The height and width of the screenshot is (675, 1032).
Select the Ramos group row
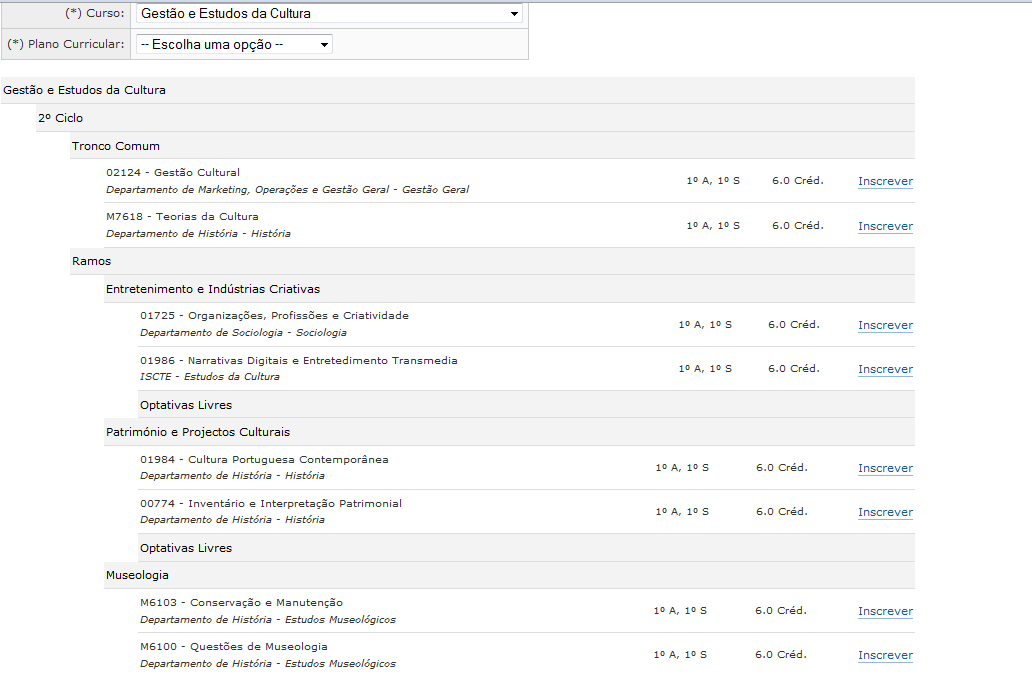(x=91, y=261)
